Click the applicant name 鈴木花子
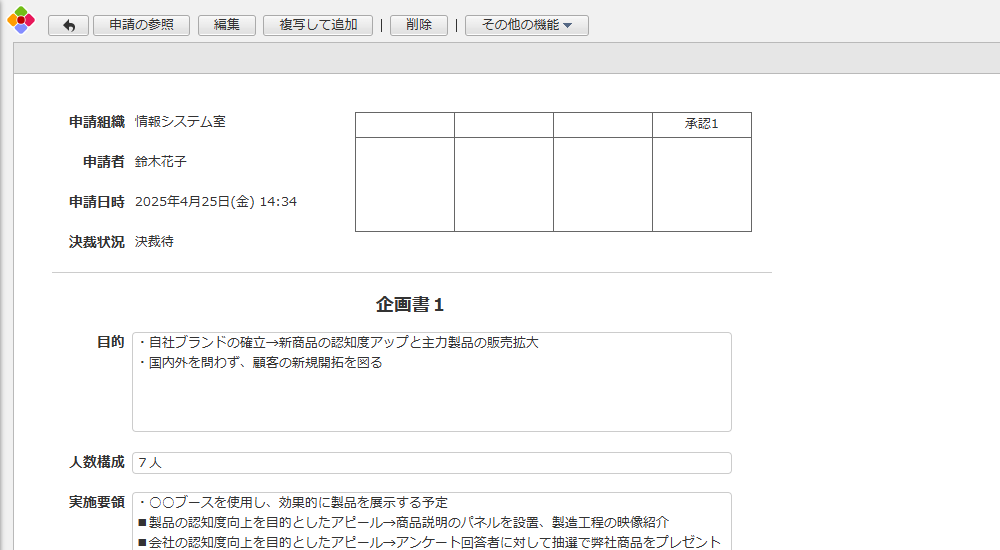The height and width of the screenshot is (550, 1000). 161,161
